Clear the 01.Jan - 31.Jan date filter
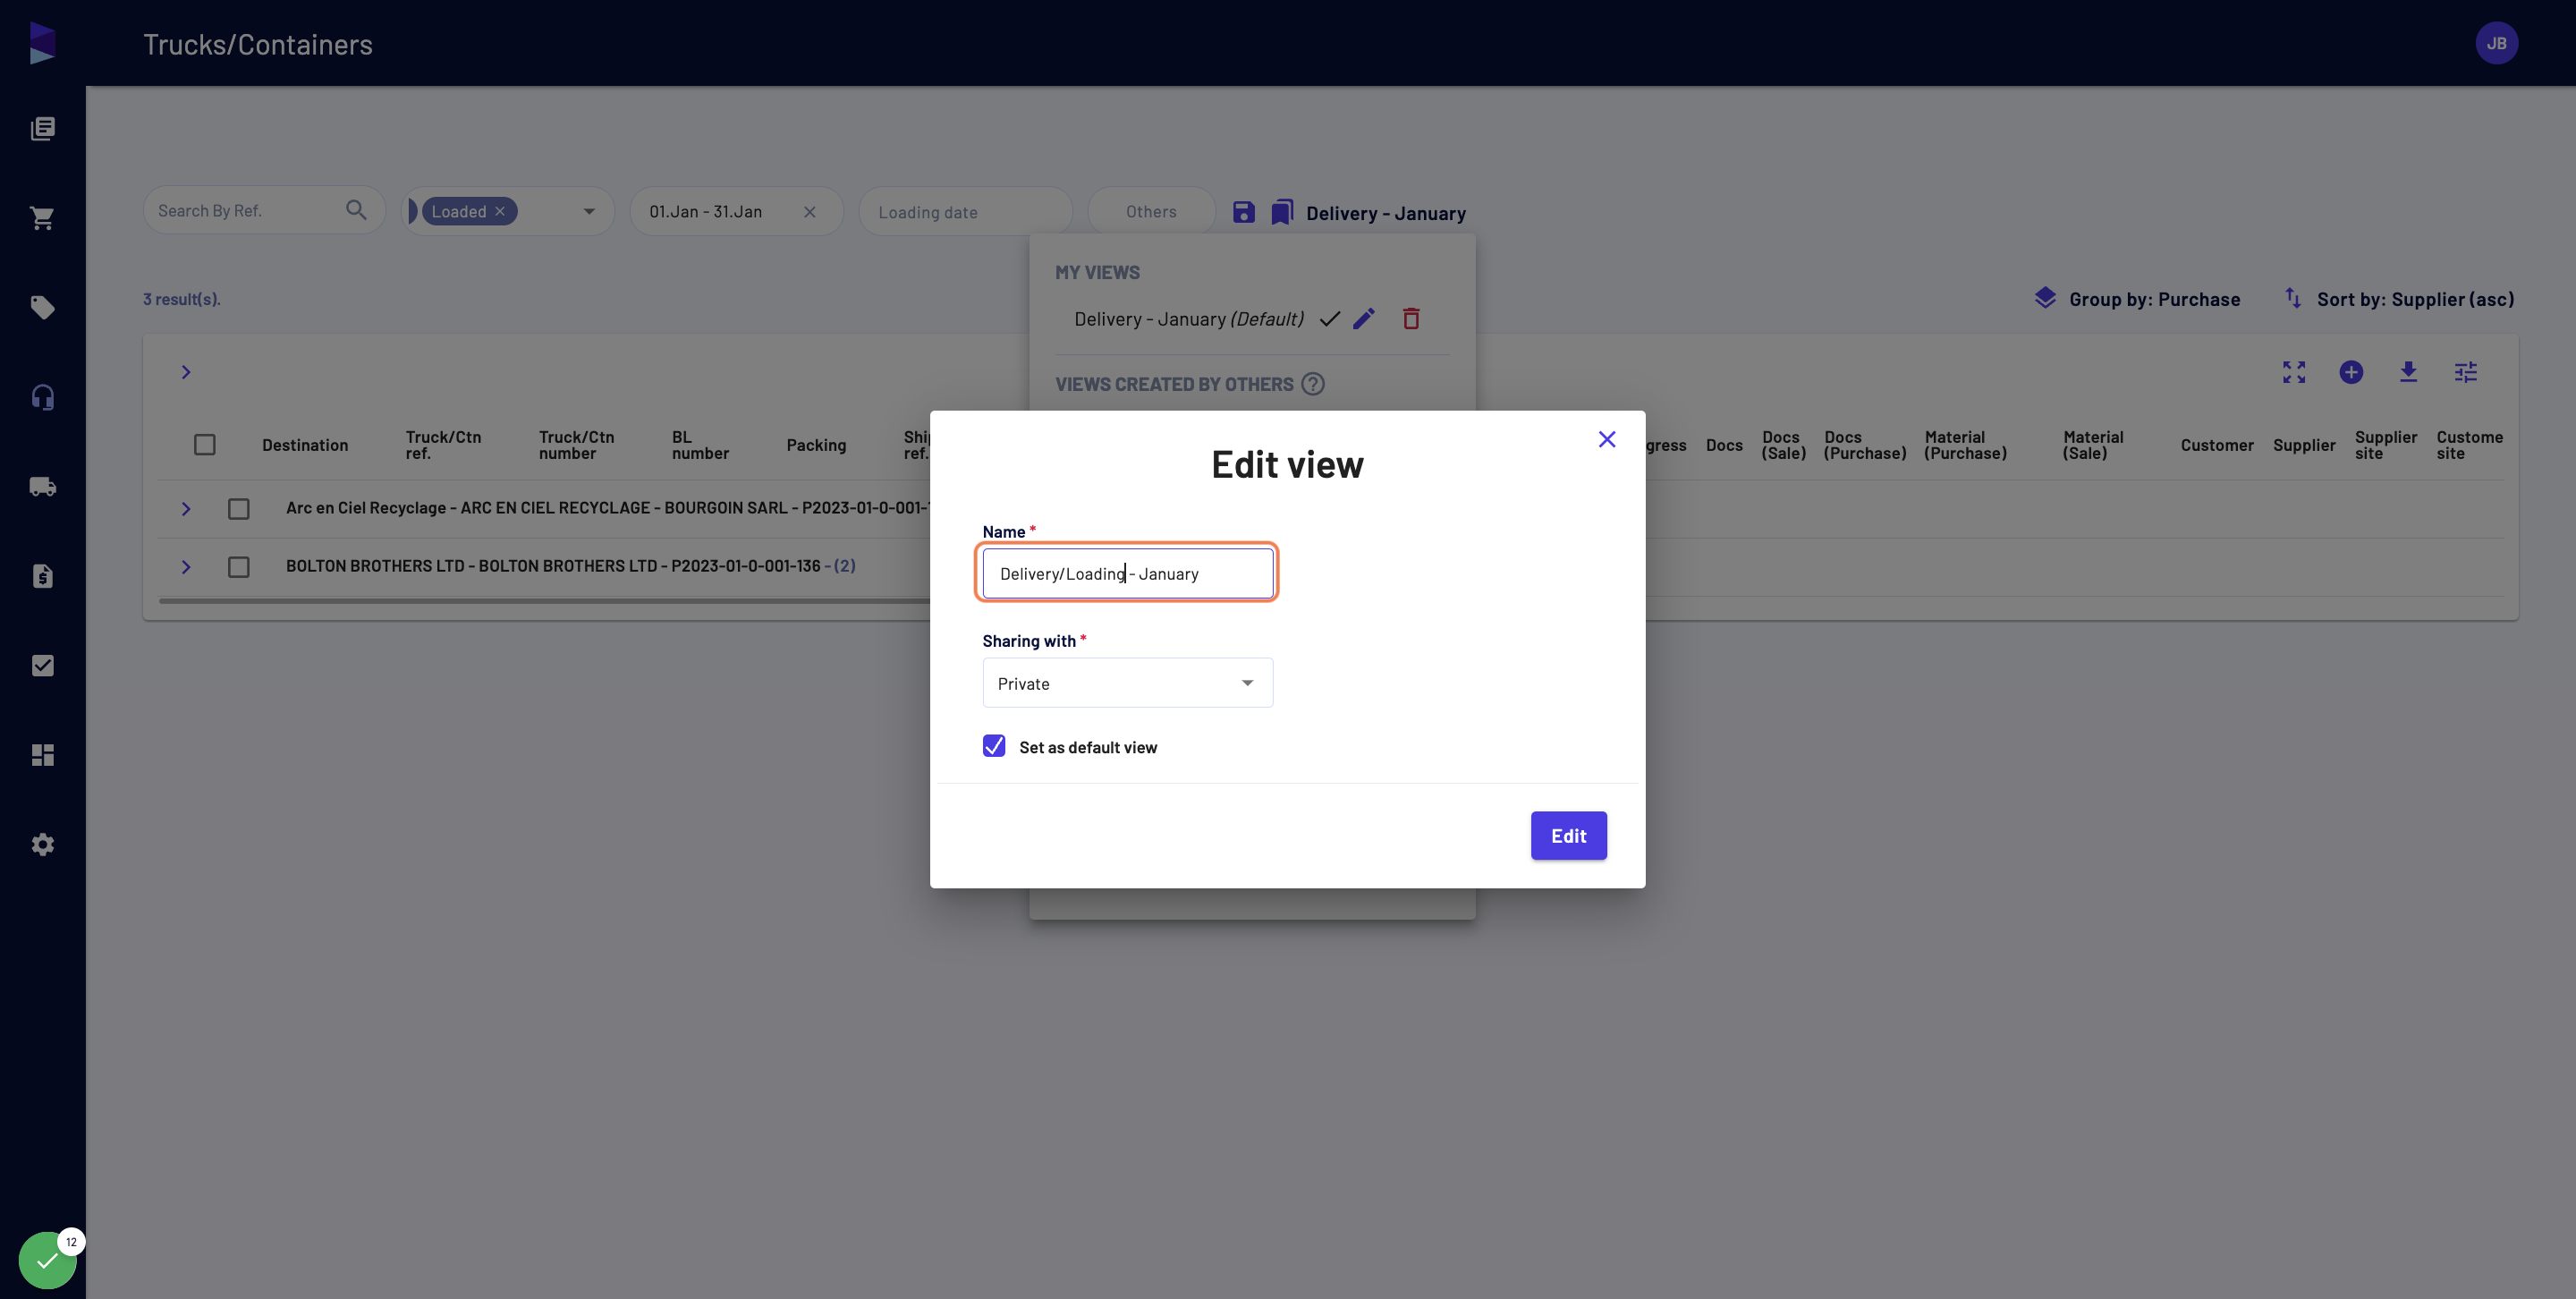This screenshot has height=1299, width=2576. 810,212
